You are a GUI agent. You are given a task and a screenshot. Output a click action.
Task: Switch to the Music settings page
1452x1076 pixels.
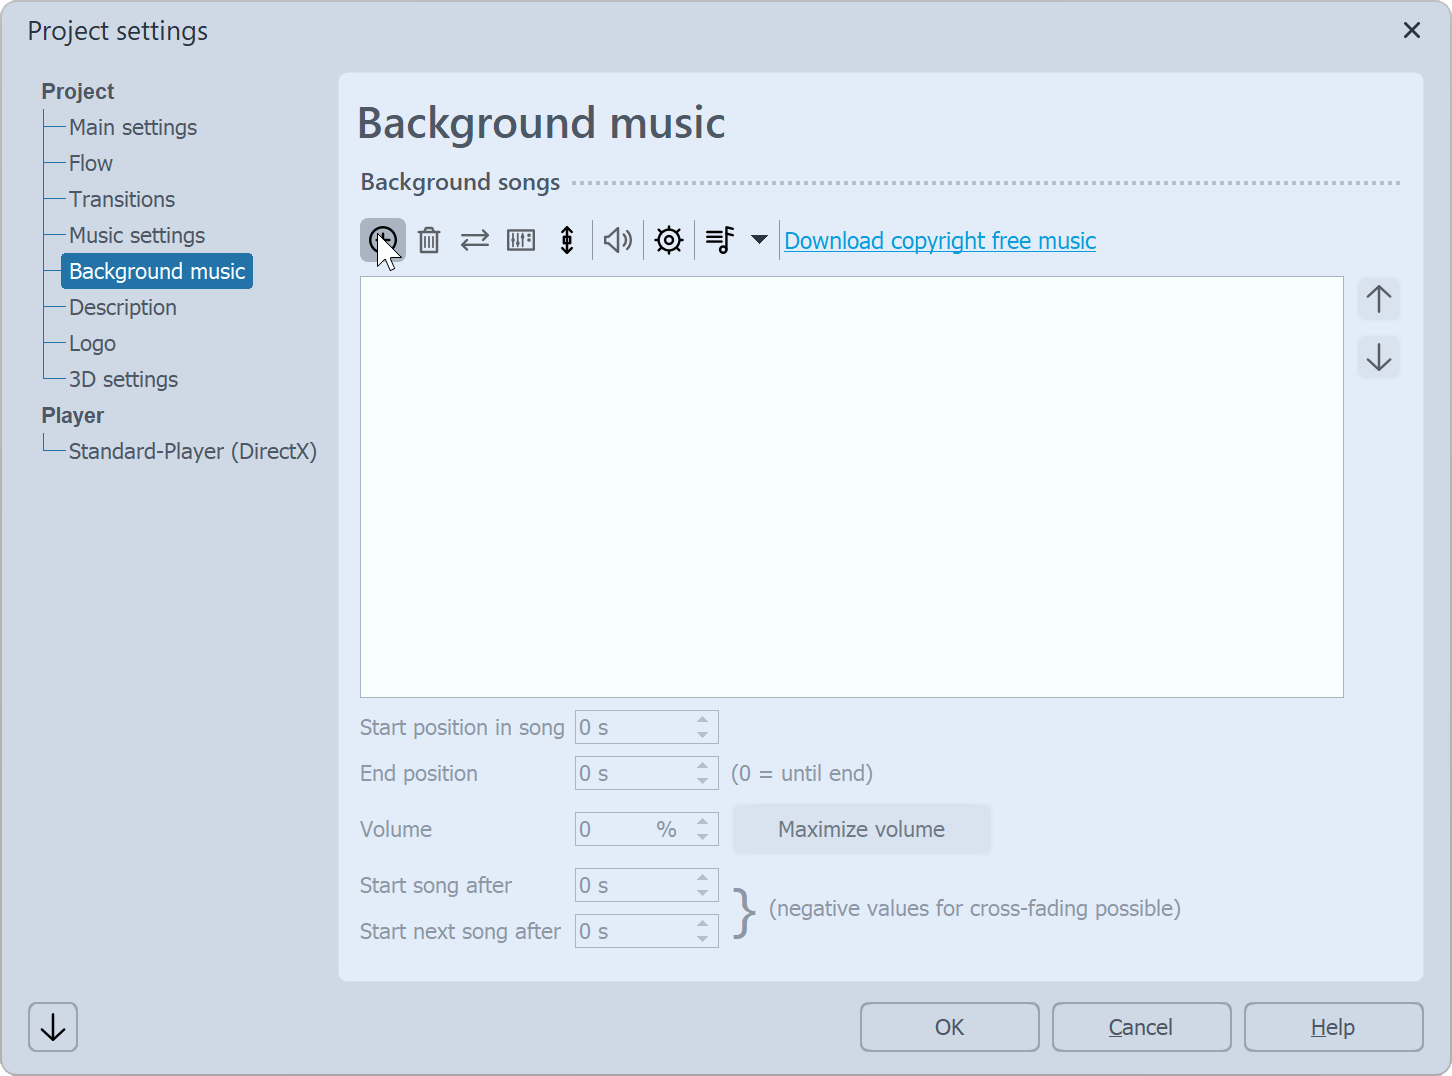tap(137, 235)
